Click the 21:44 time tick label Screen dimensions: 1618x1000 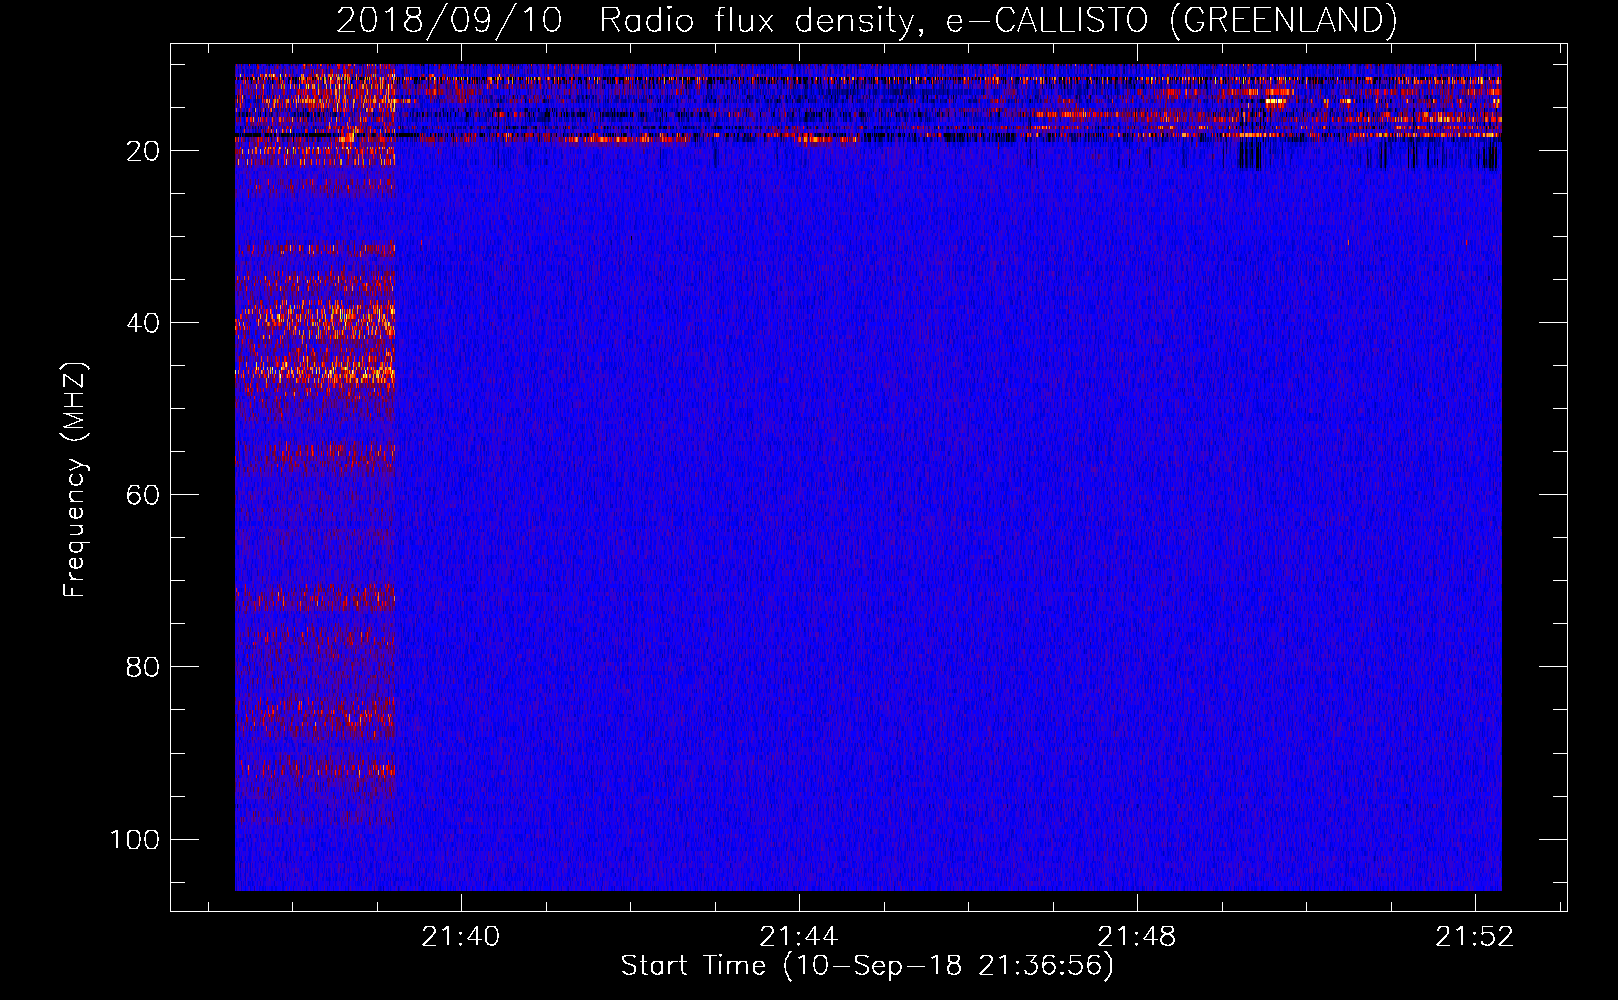(799, 937)
